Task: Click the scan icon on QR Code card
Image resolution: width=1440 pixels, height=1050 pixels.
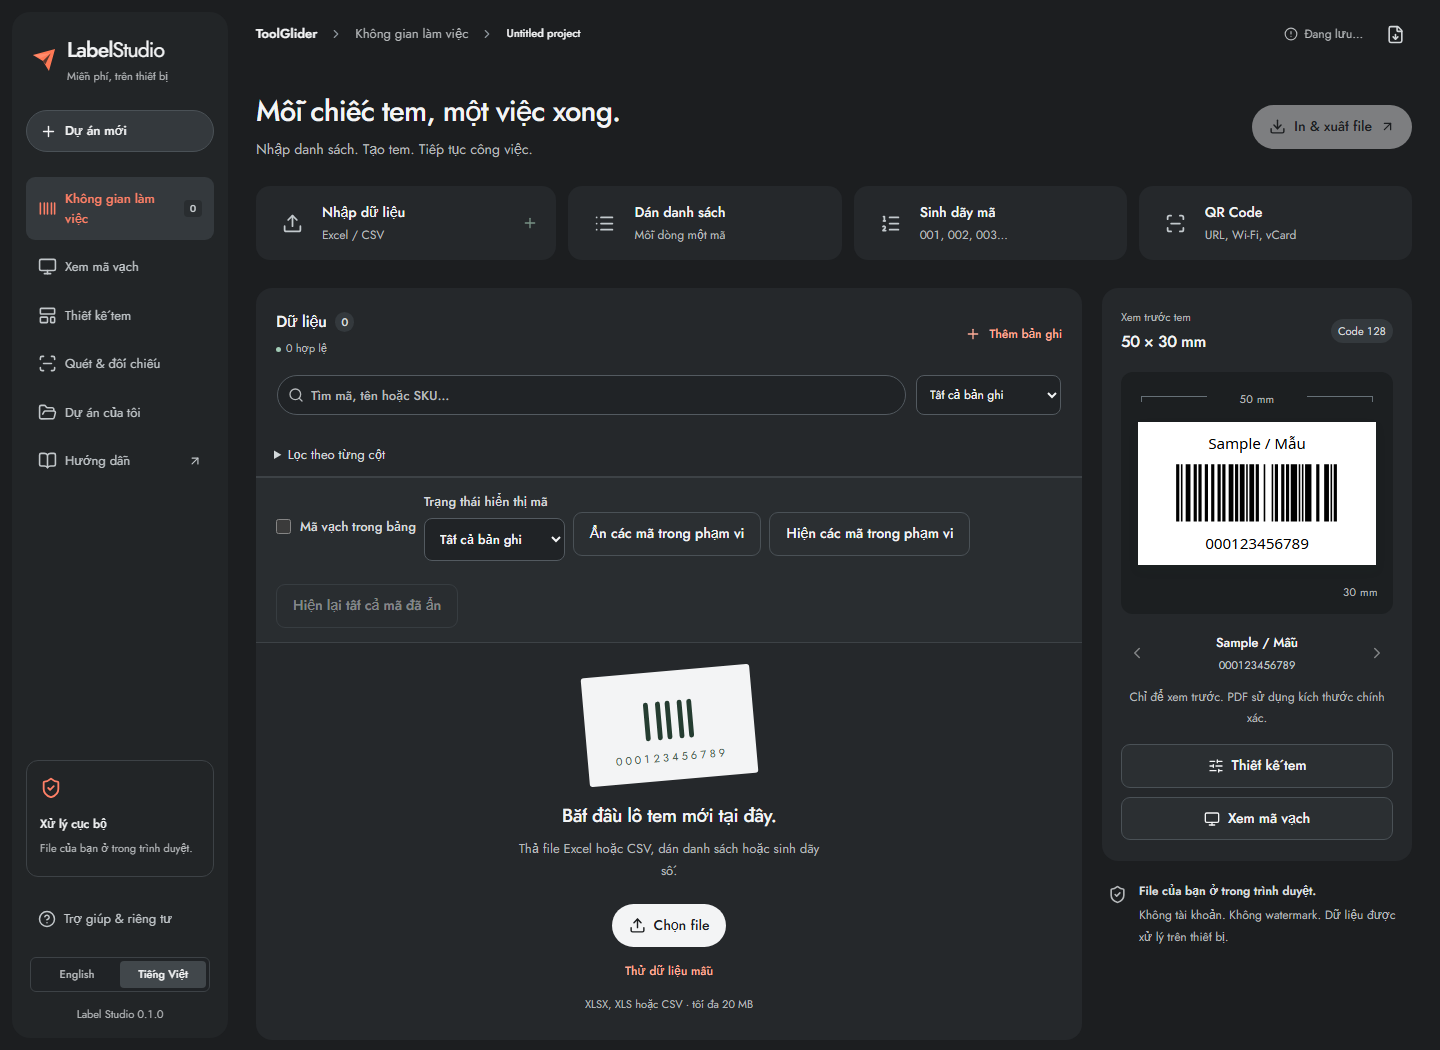Action: 1175,223
